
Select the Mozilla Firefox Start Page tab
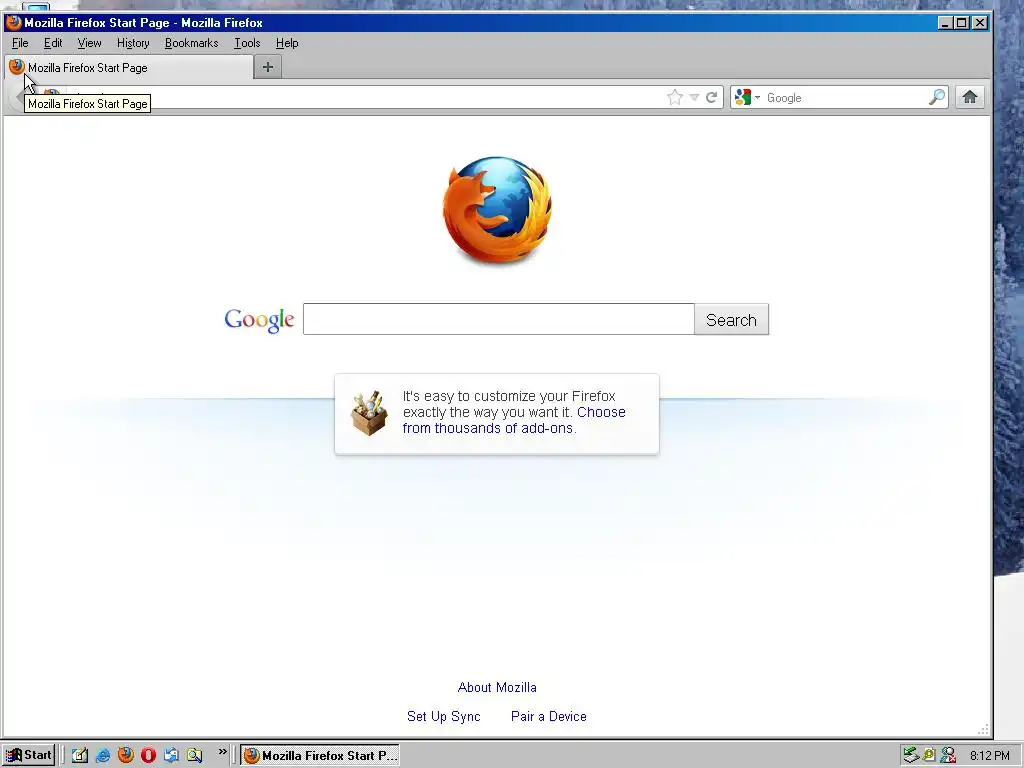tap(129, 67)
